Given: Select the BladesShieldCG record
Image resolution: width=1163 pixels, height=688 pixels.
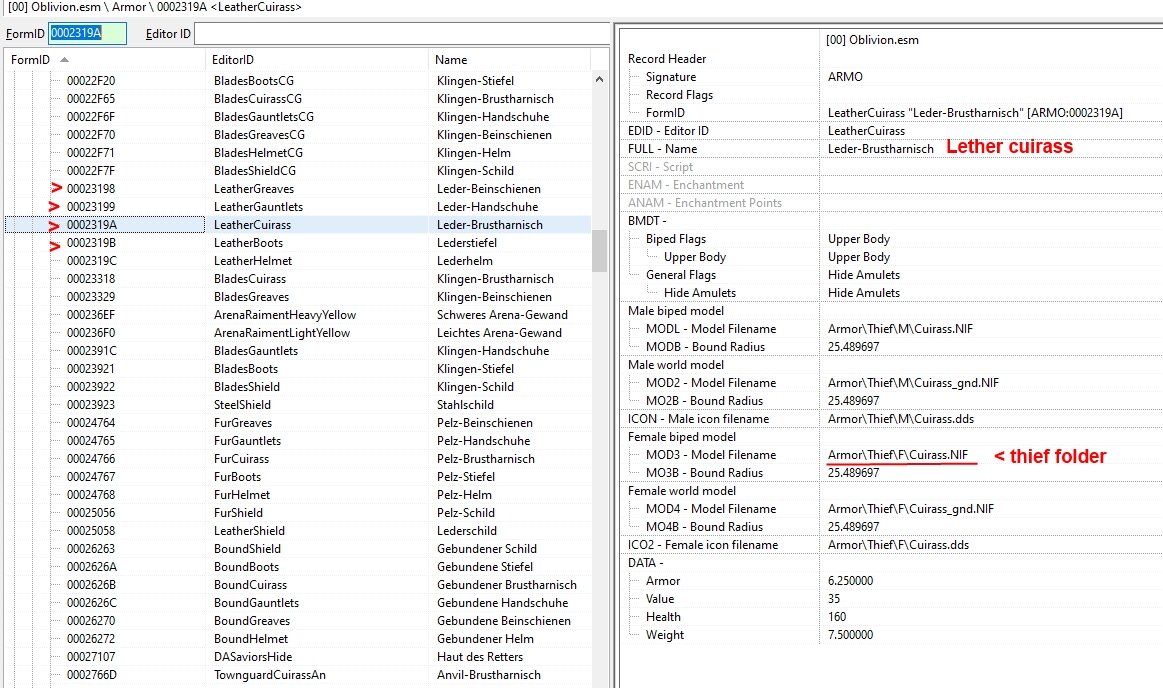Looking at the screenshot, I should [x=298, y=171].
